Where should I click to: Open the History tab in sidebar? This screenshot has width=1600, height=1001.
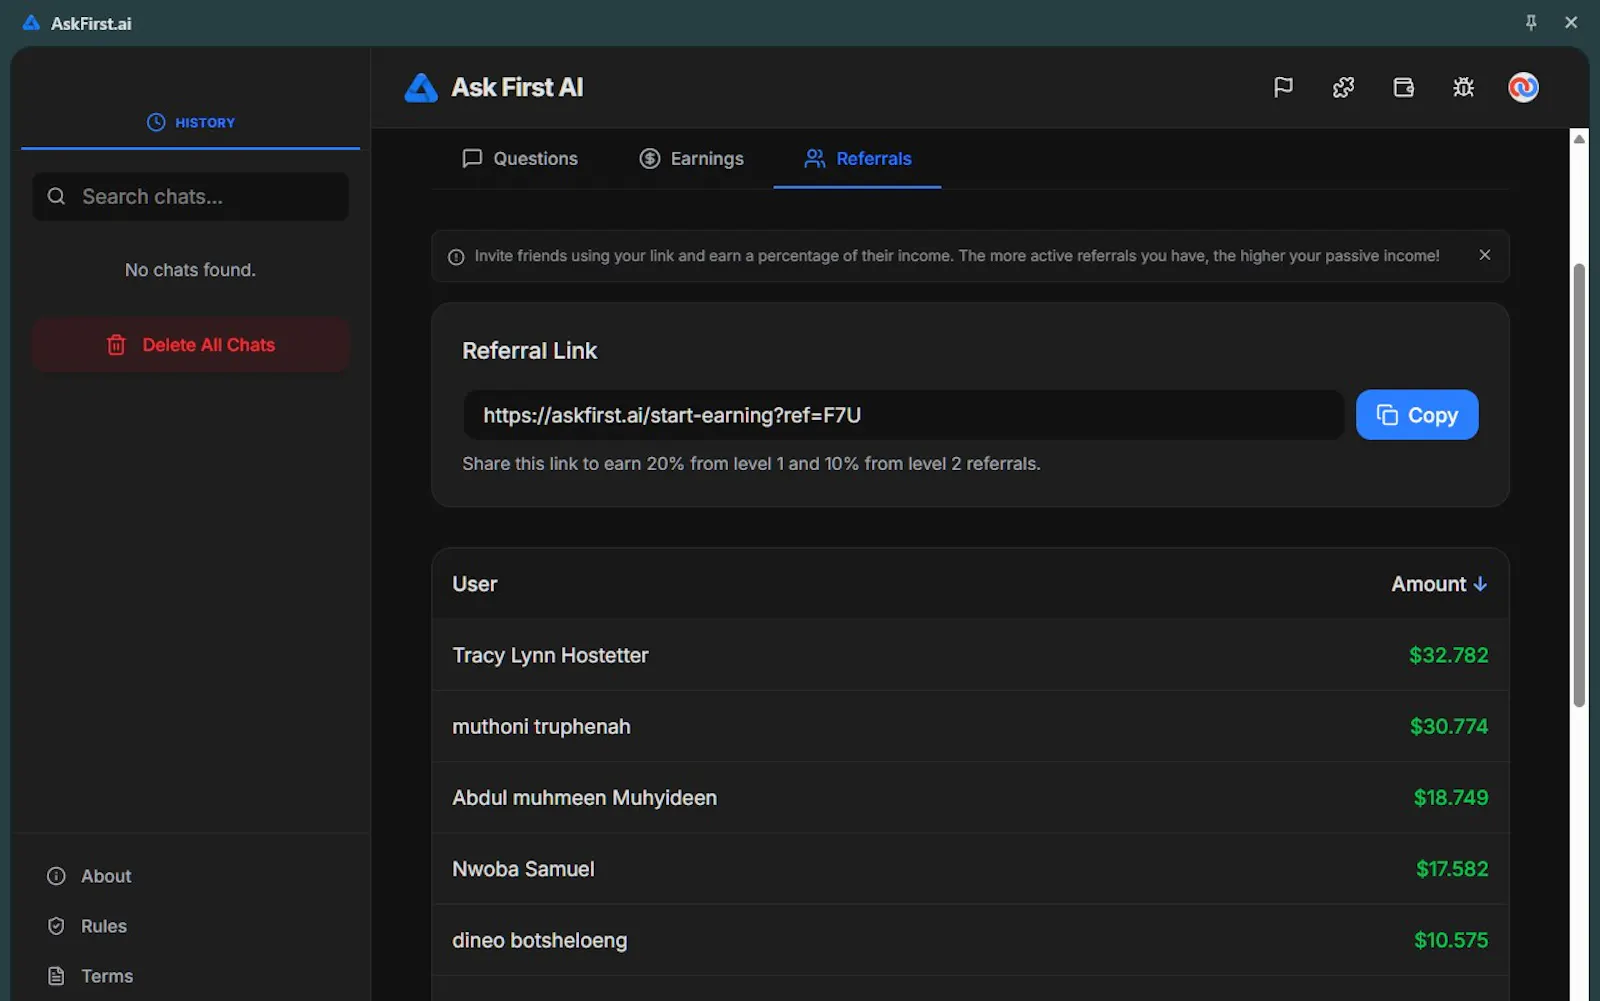pos(190,122)
